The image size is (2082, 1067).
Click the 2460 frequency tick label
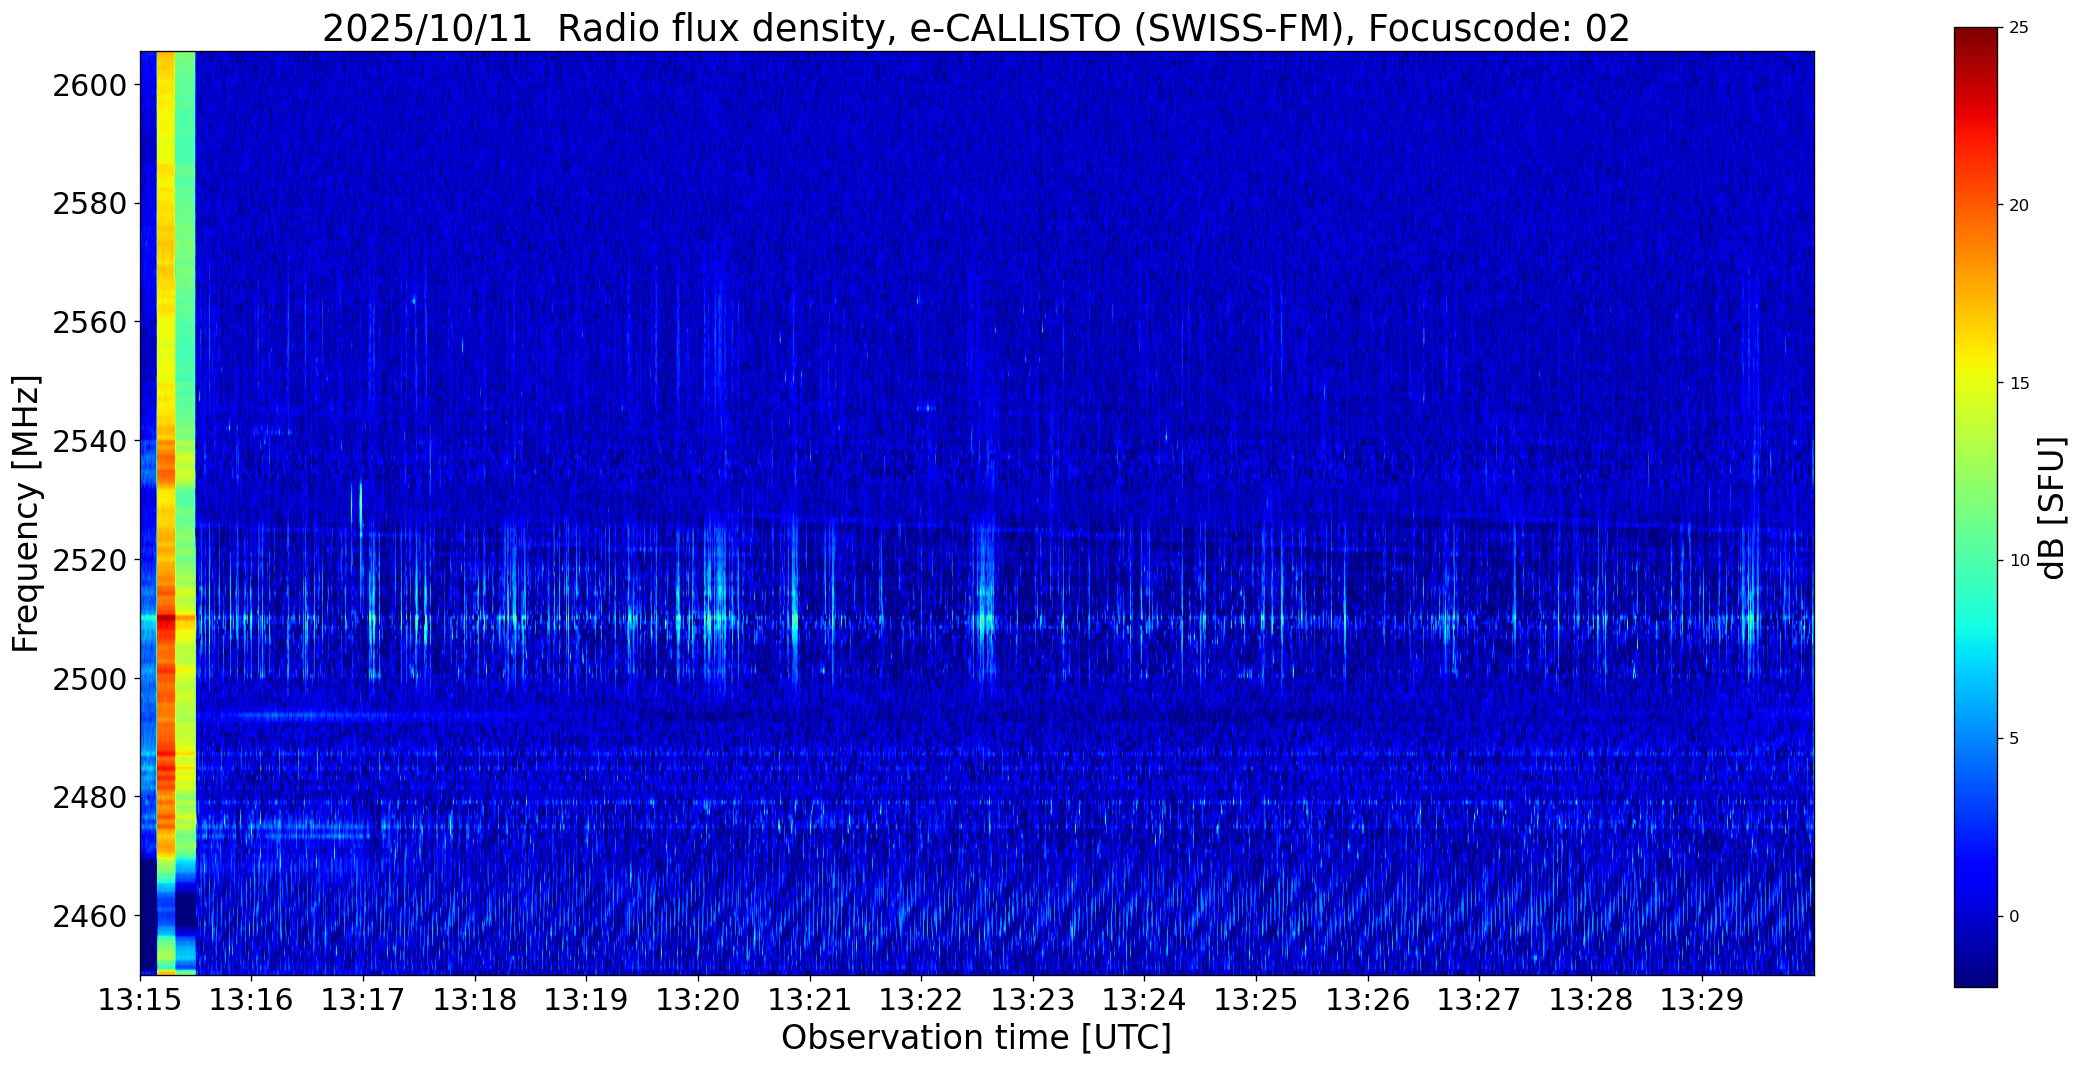[90, 916]
